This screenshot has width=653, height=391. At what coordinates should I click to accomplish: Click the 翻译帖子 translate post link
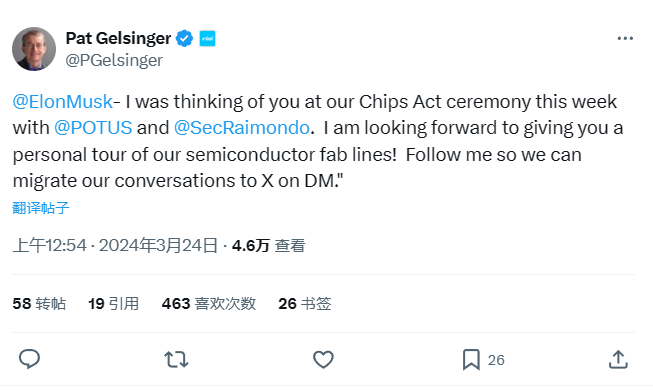[x=41, y=208]
